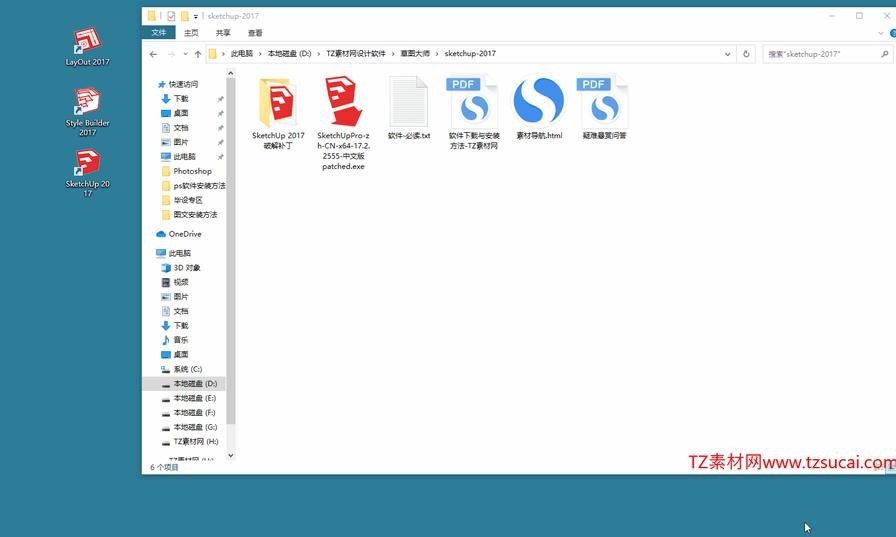Open TZ素材网 (H:) drive

pos(195,442)
